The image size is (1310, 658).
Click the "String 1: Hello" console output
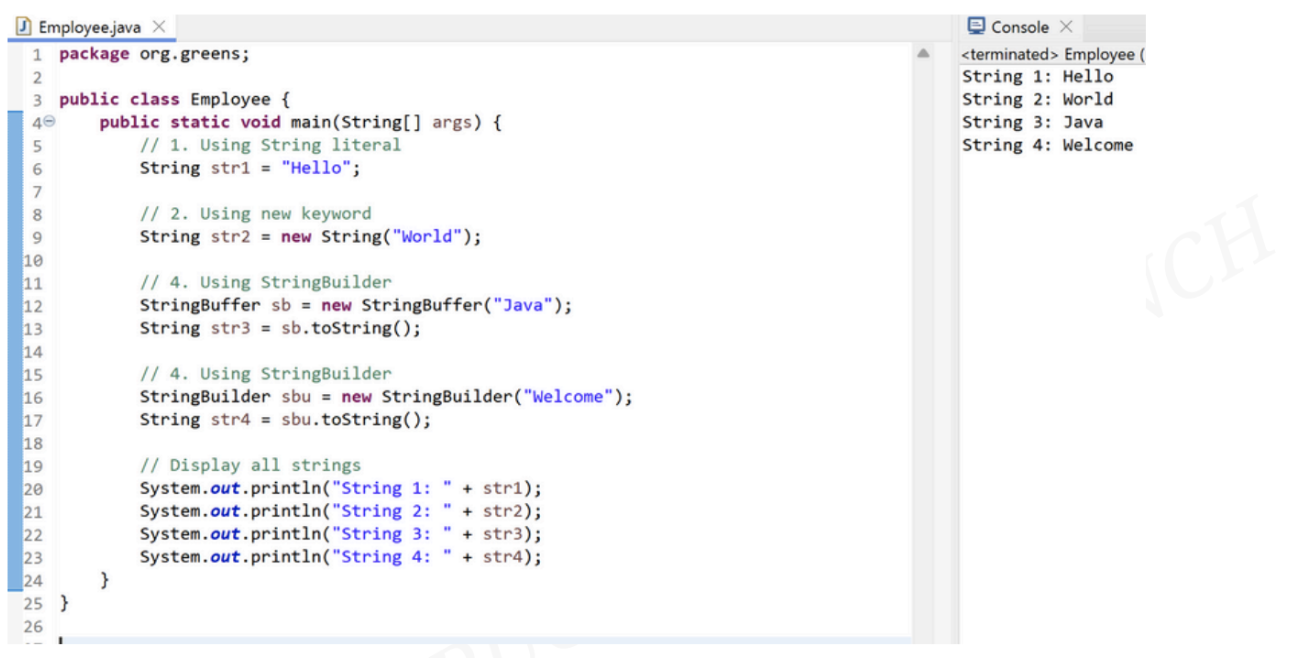[1037, 77]
